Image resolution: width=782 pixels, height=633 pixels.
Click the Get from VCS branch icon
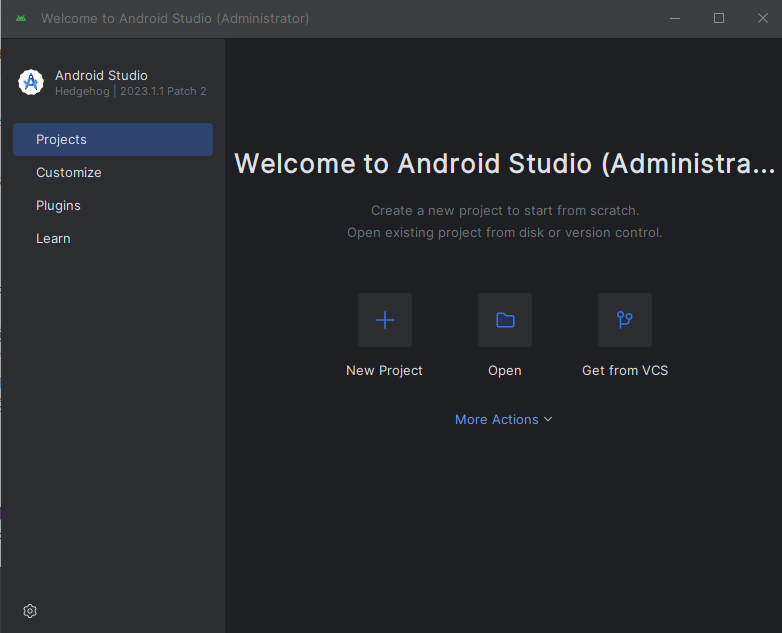[x=625, y=320]
